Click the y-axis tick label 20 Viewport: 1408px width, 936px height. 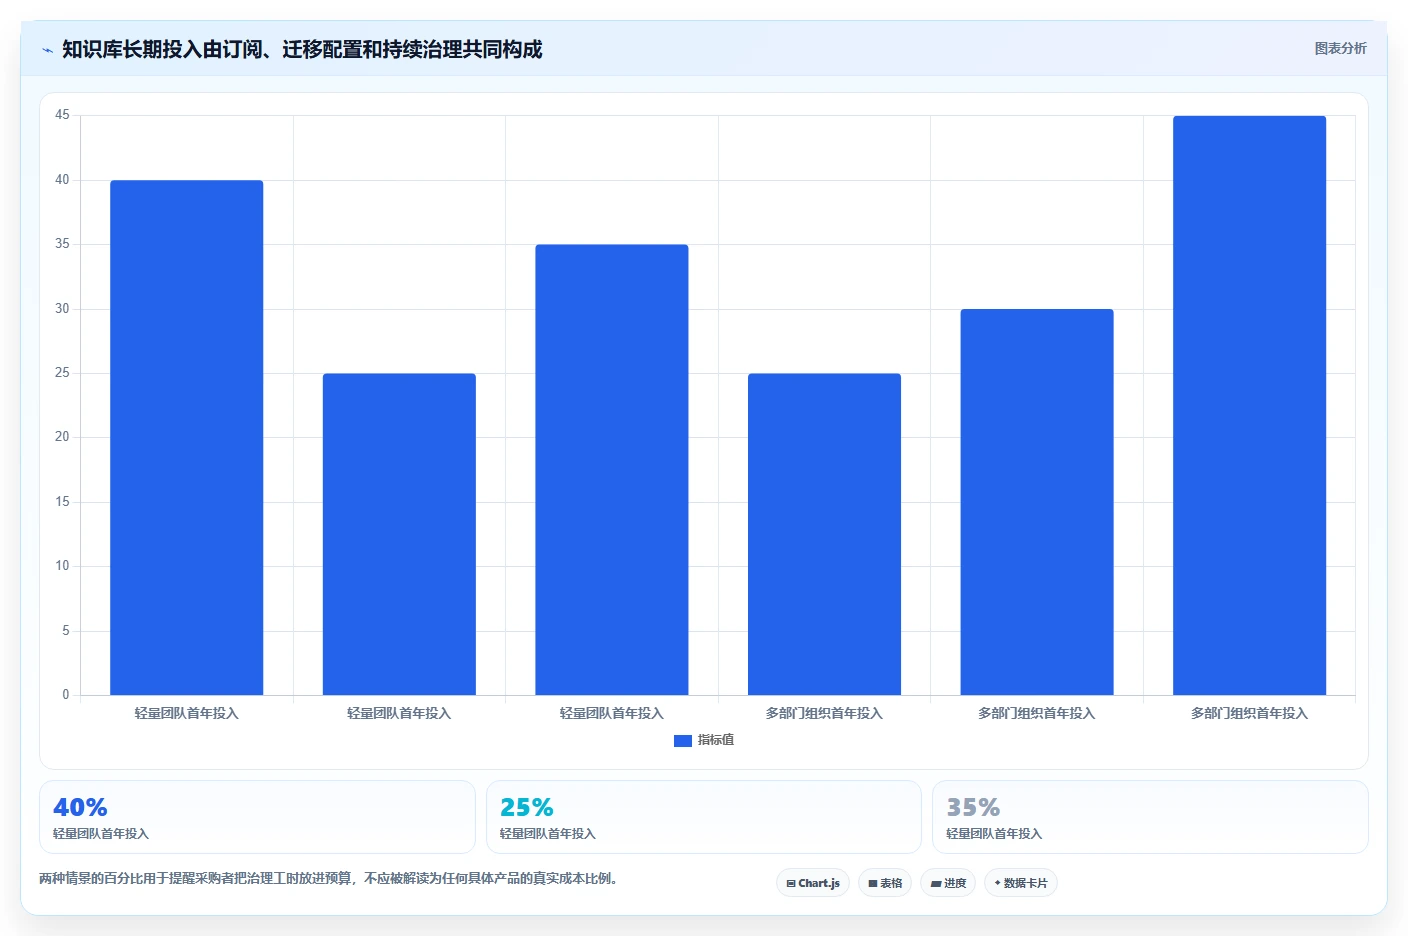(x=62, y=437)
